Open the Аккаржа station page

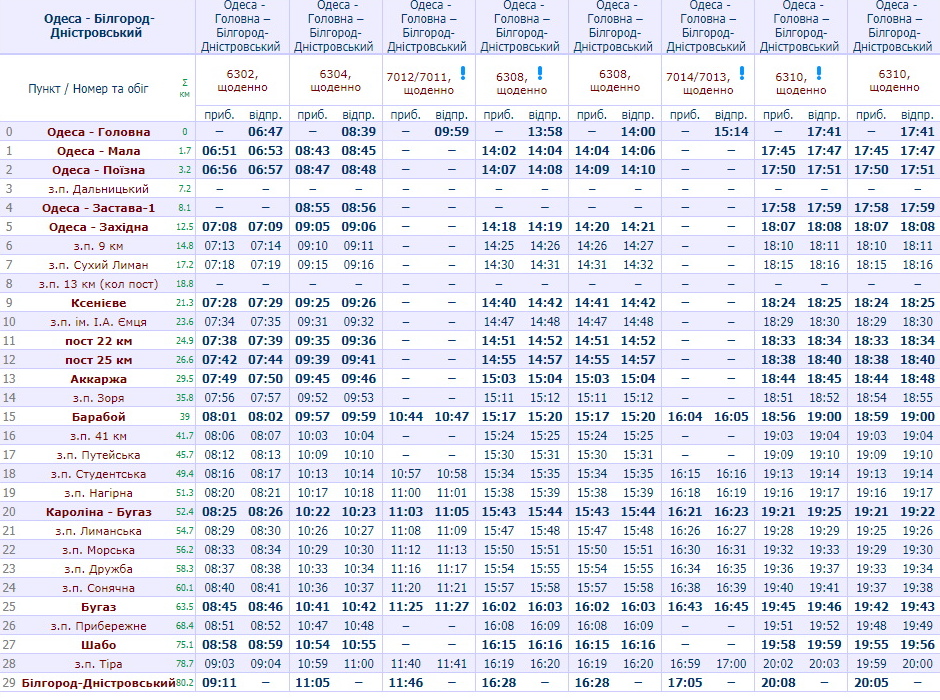point(98,379)
